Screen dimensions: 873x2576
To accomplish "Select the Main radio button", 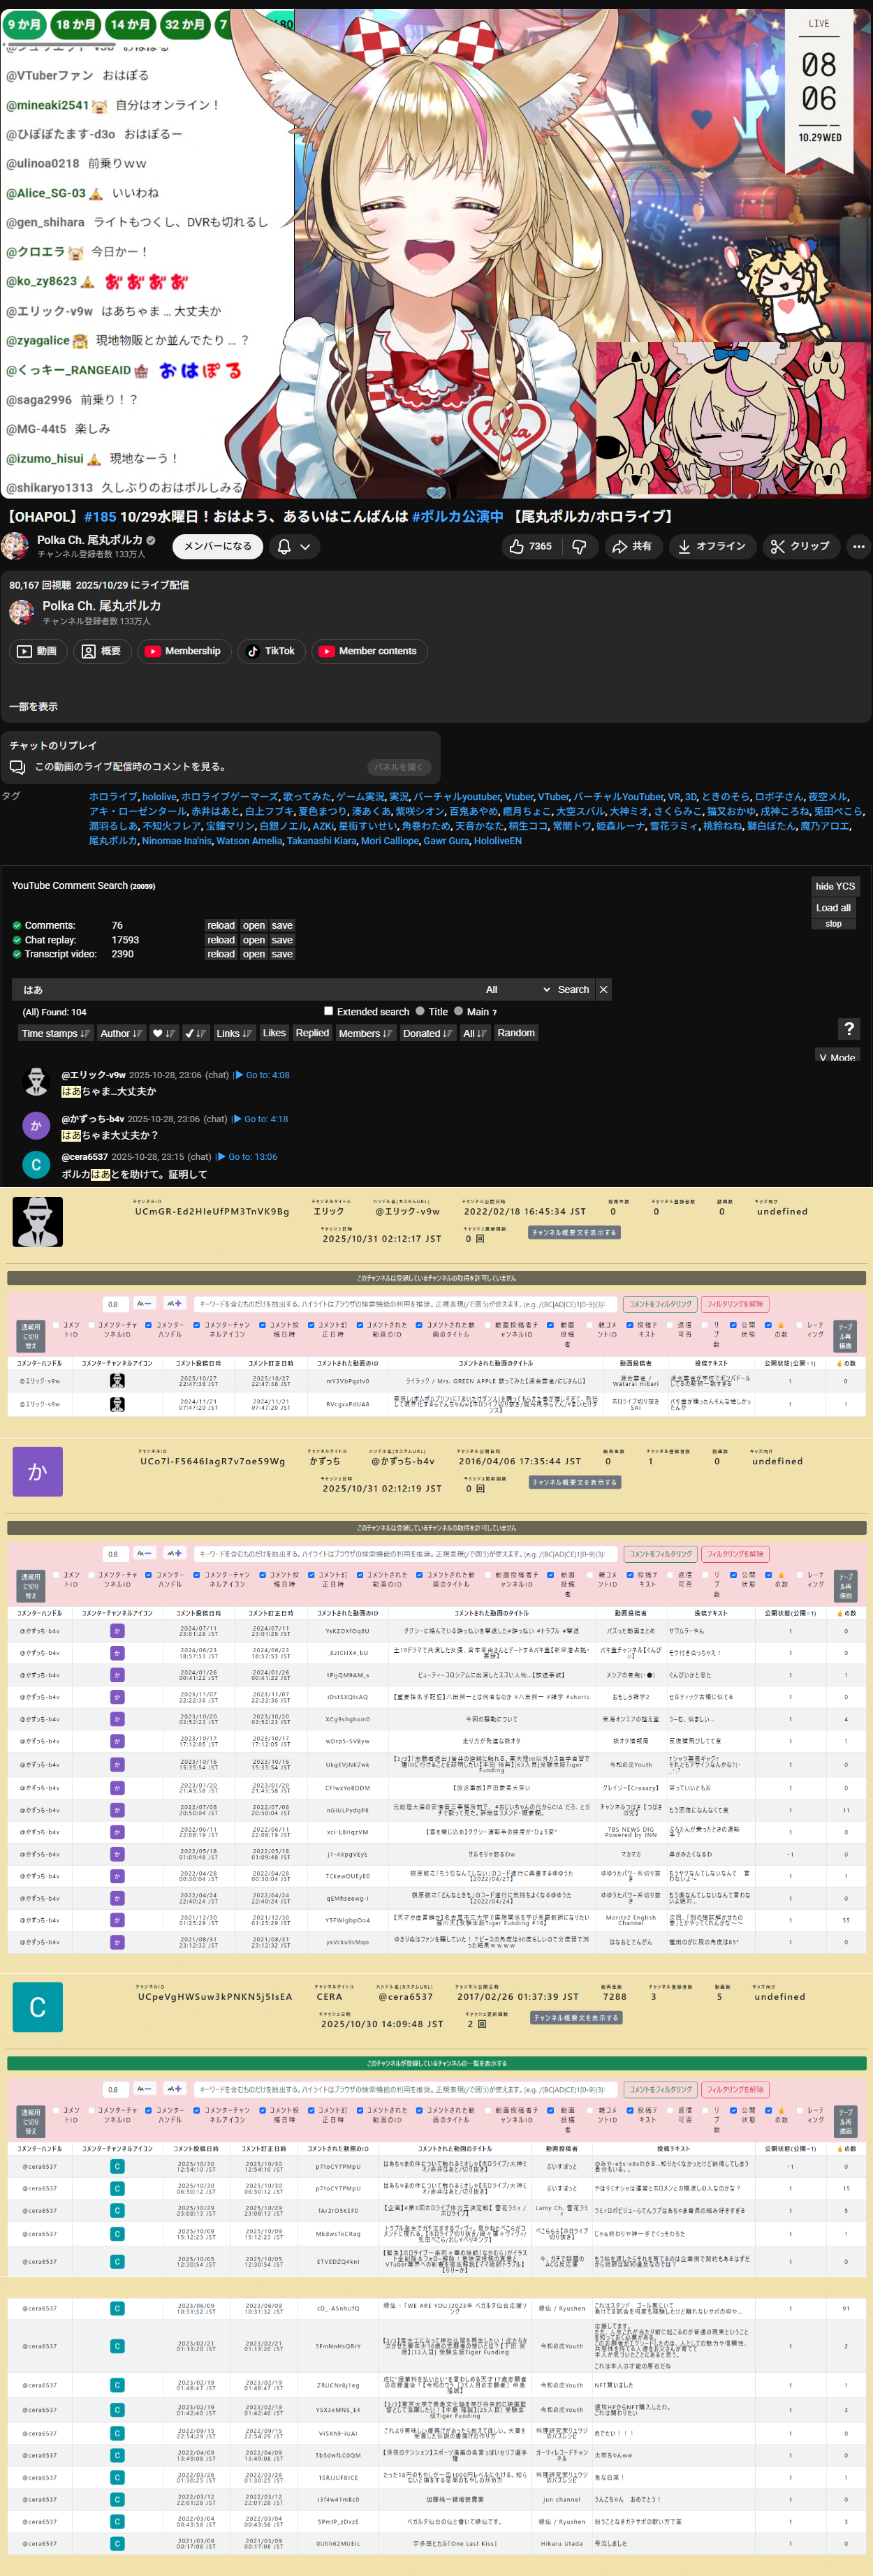I will pyautogui.click(x=459, y=1011).
